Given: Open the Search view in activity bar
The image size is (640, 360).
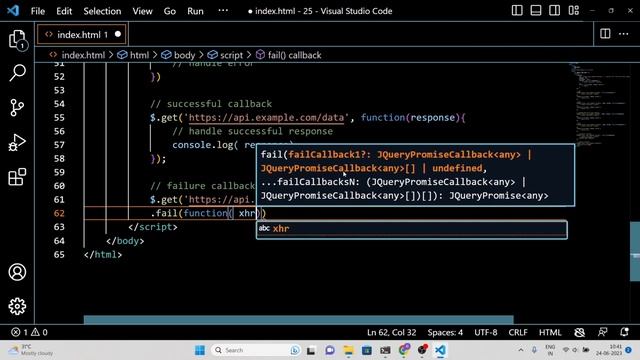Looking at the screenshot, I should (x=18, y=73).
